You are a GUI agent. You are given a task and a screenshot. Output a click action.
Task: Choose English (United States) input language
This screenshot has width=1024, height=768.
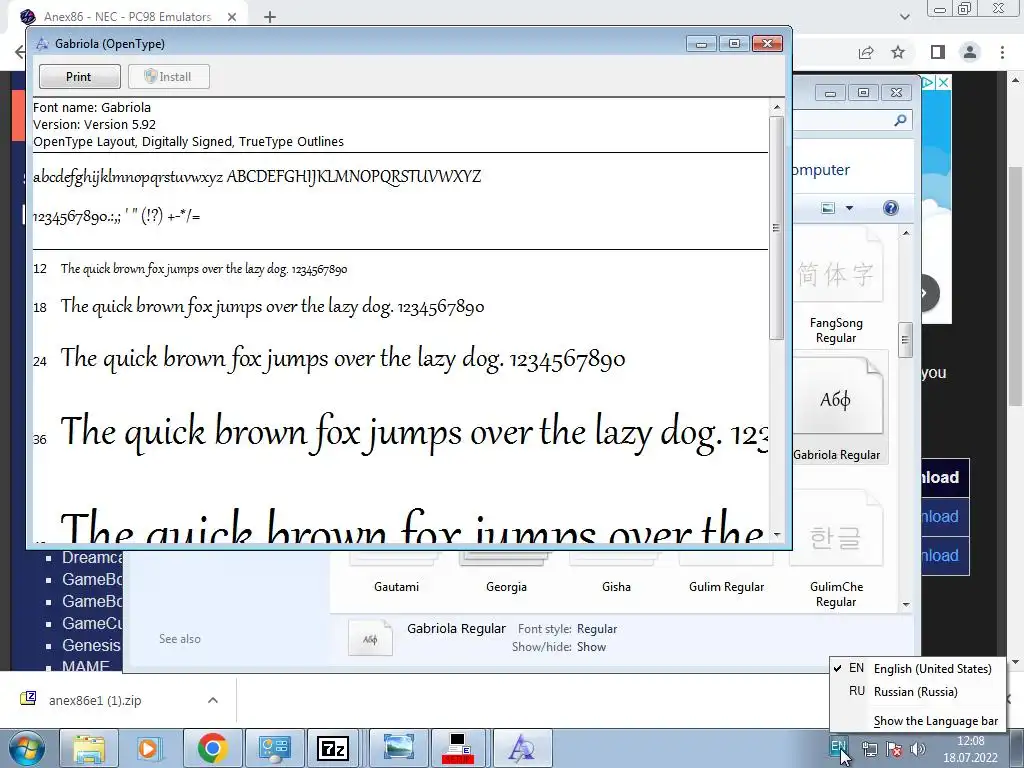(920, 669)
